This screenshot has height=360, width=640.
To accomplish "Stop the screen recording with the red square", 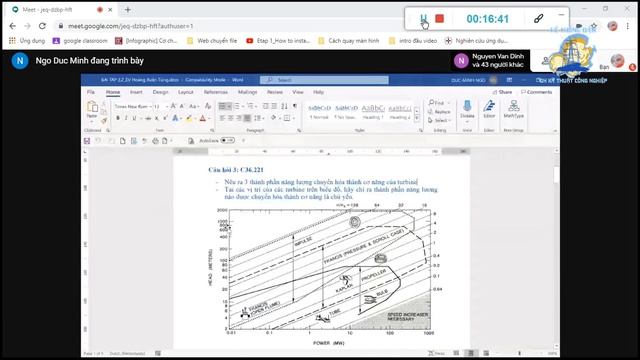I will click(x=440, y=18).
